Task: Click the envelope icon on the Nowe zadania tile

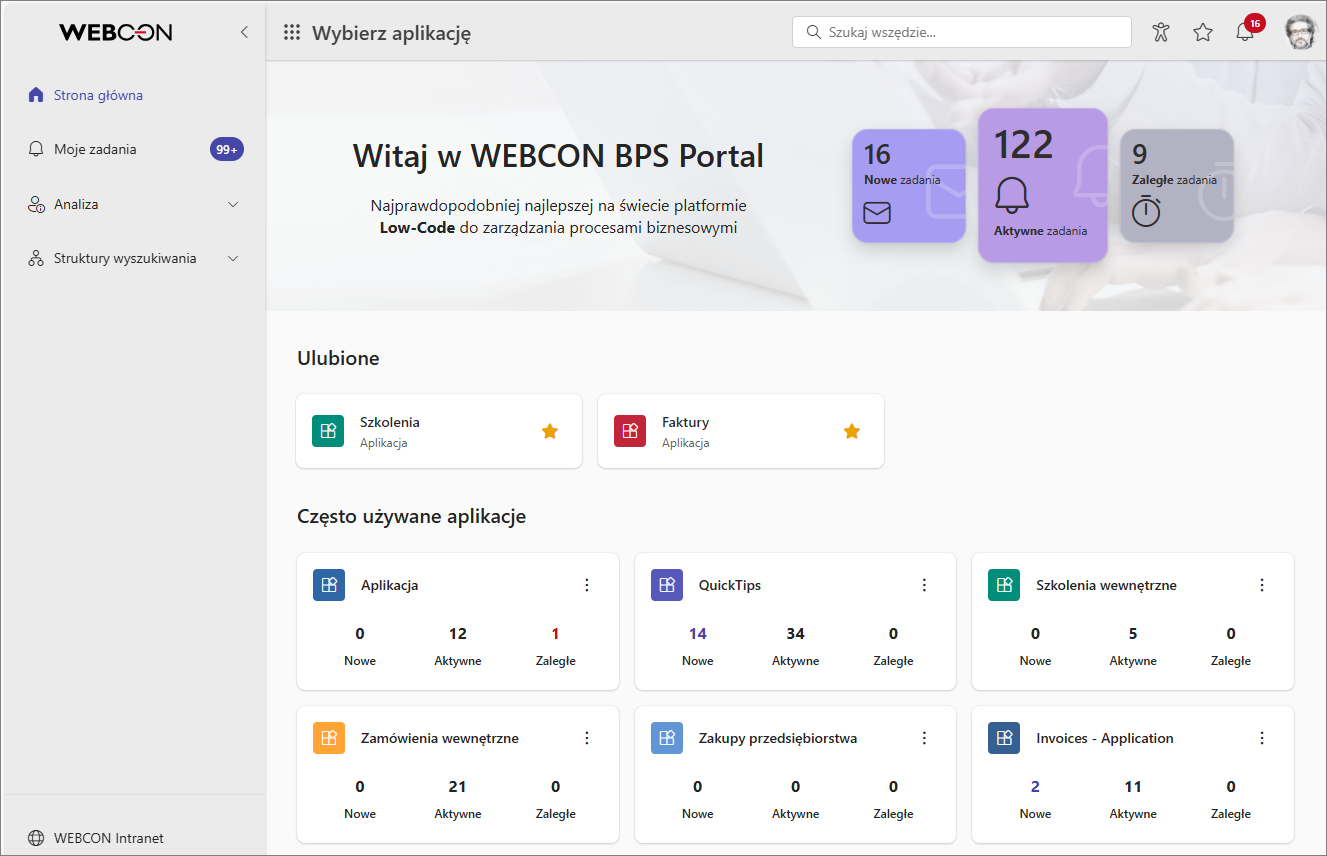Action: (877, 213)
